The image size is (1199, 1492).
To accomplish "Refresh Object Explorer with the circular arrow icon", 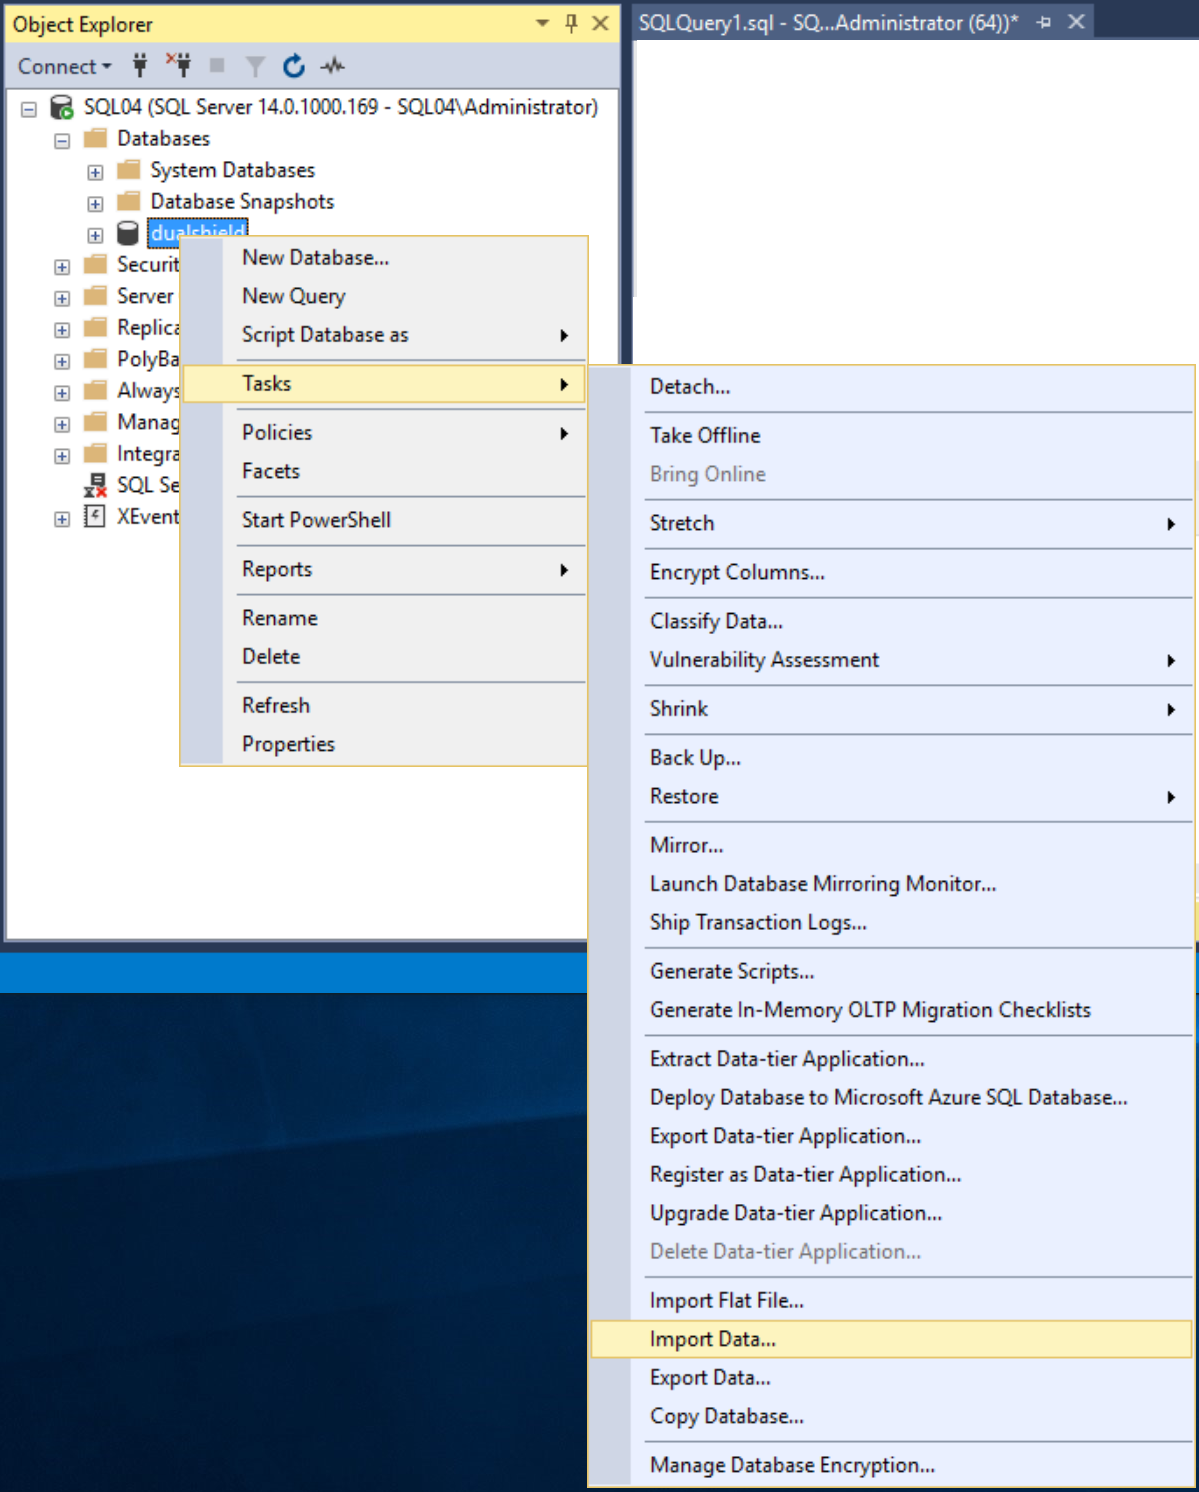I will 293,66.
